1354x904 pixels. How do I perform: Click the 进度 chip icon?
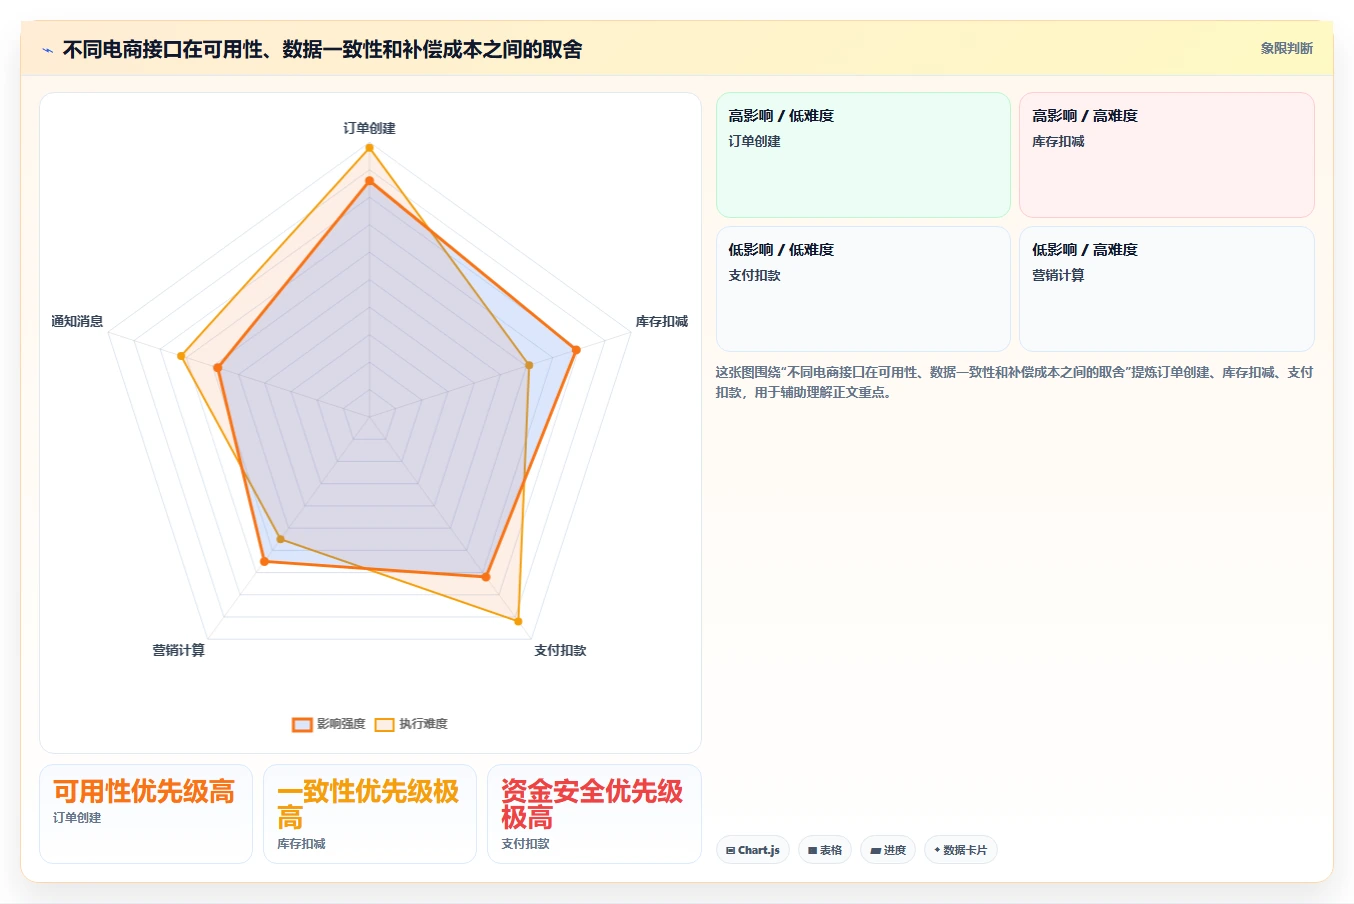click(x=875, y=850)
